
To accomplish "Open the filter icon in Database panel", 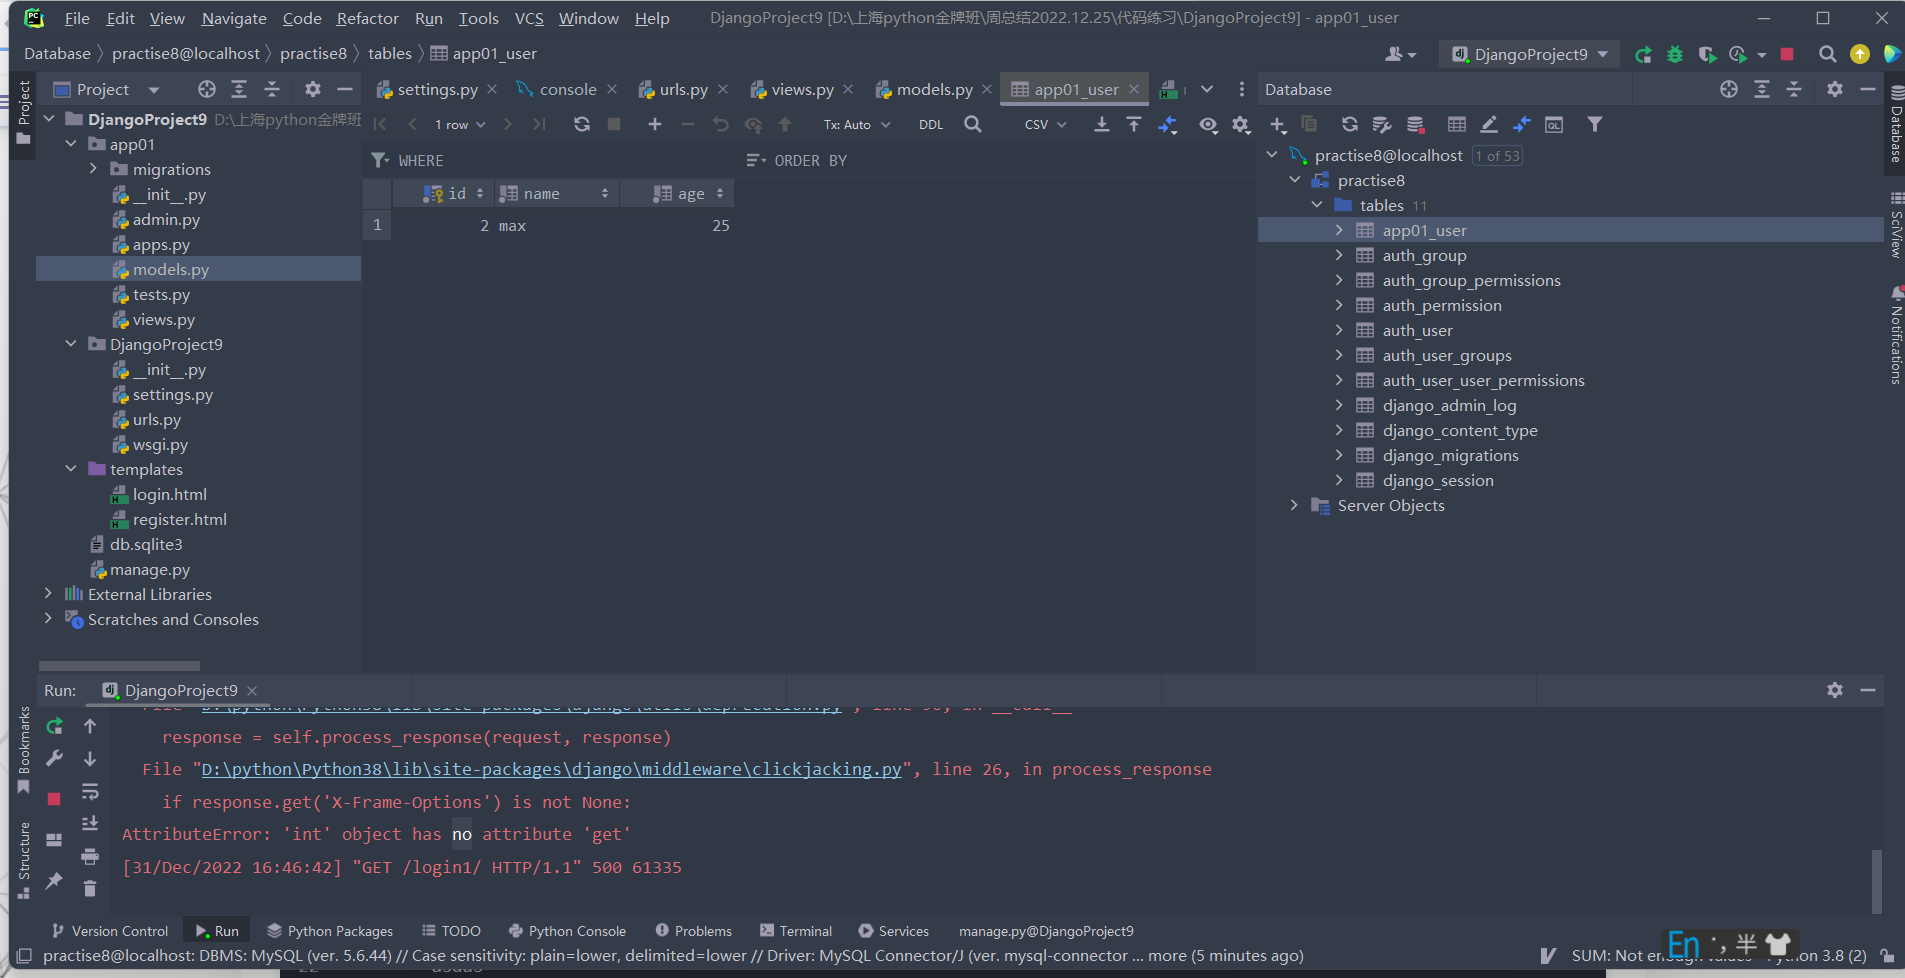I will tap(1595, 124).
